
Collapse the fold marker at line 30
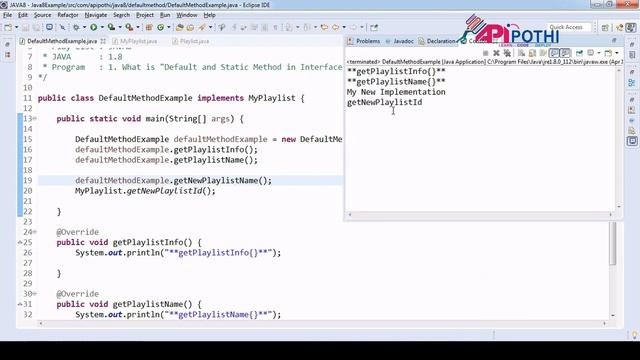(35, 294)
